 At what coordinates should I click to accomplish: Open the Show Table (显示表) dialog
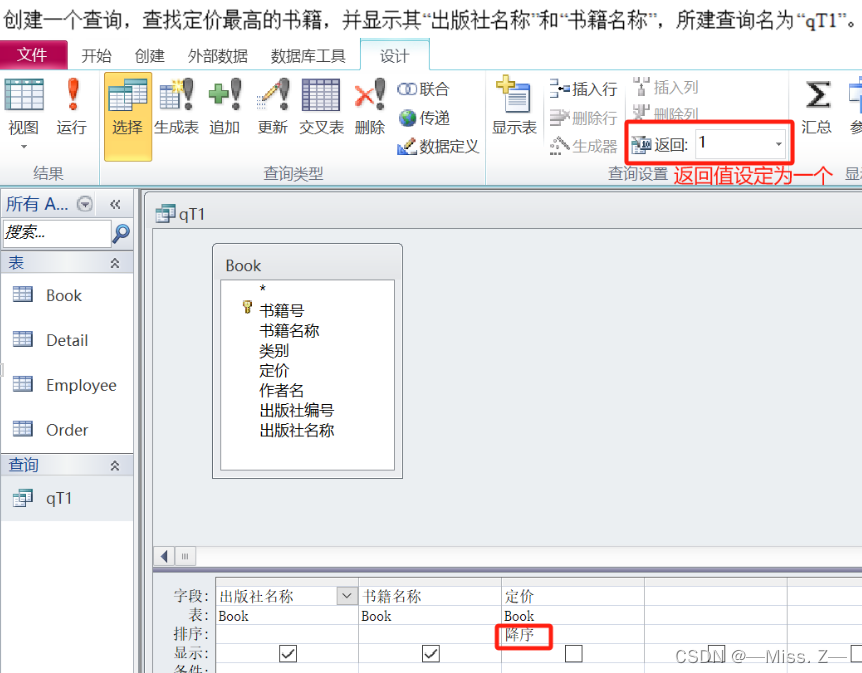(x=513, y=107)
